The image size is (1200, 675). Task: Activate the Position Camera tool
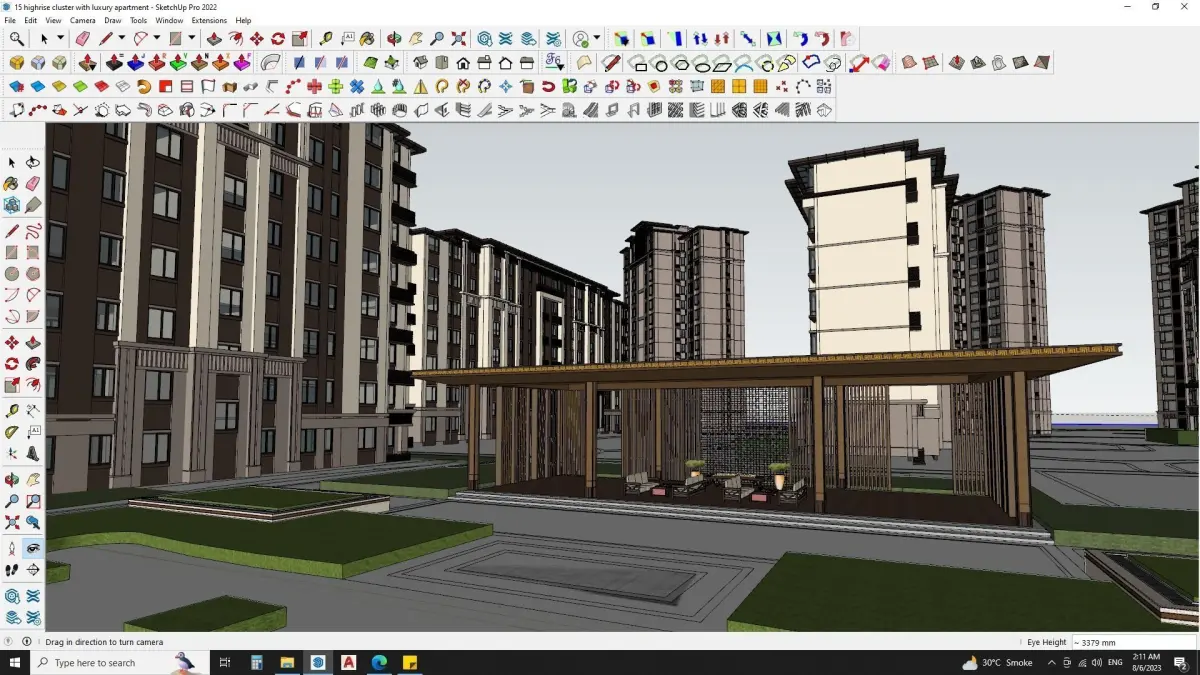pyautogui.click(x=12, y=548)
